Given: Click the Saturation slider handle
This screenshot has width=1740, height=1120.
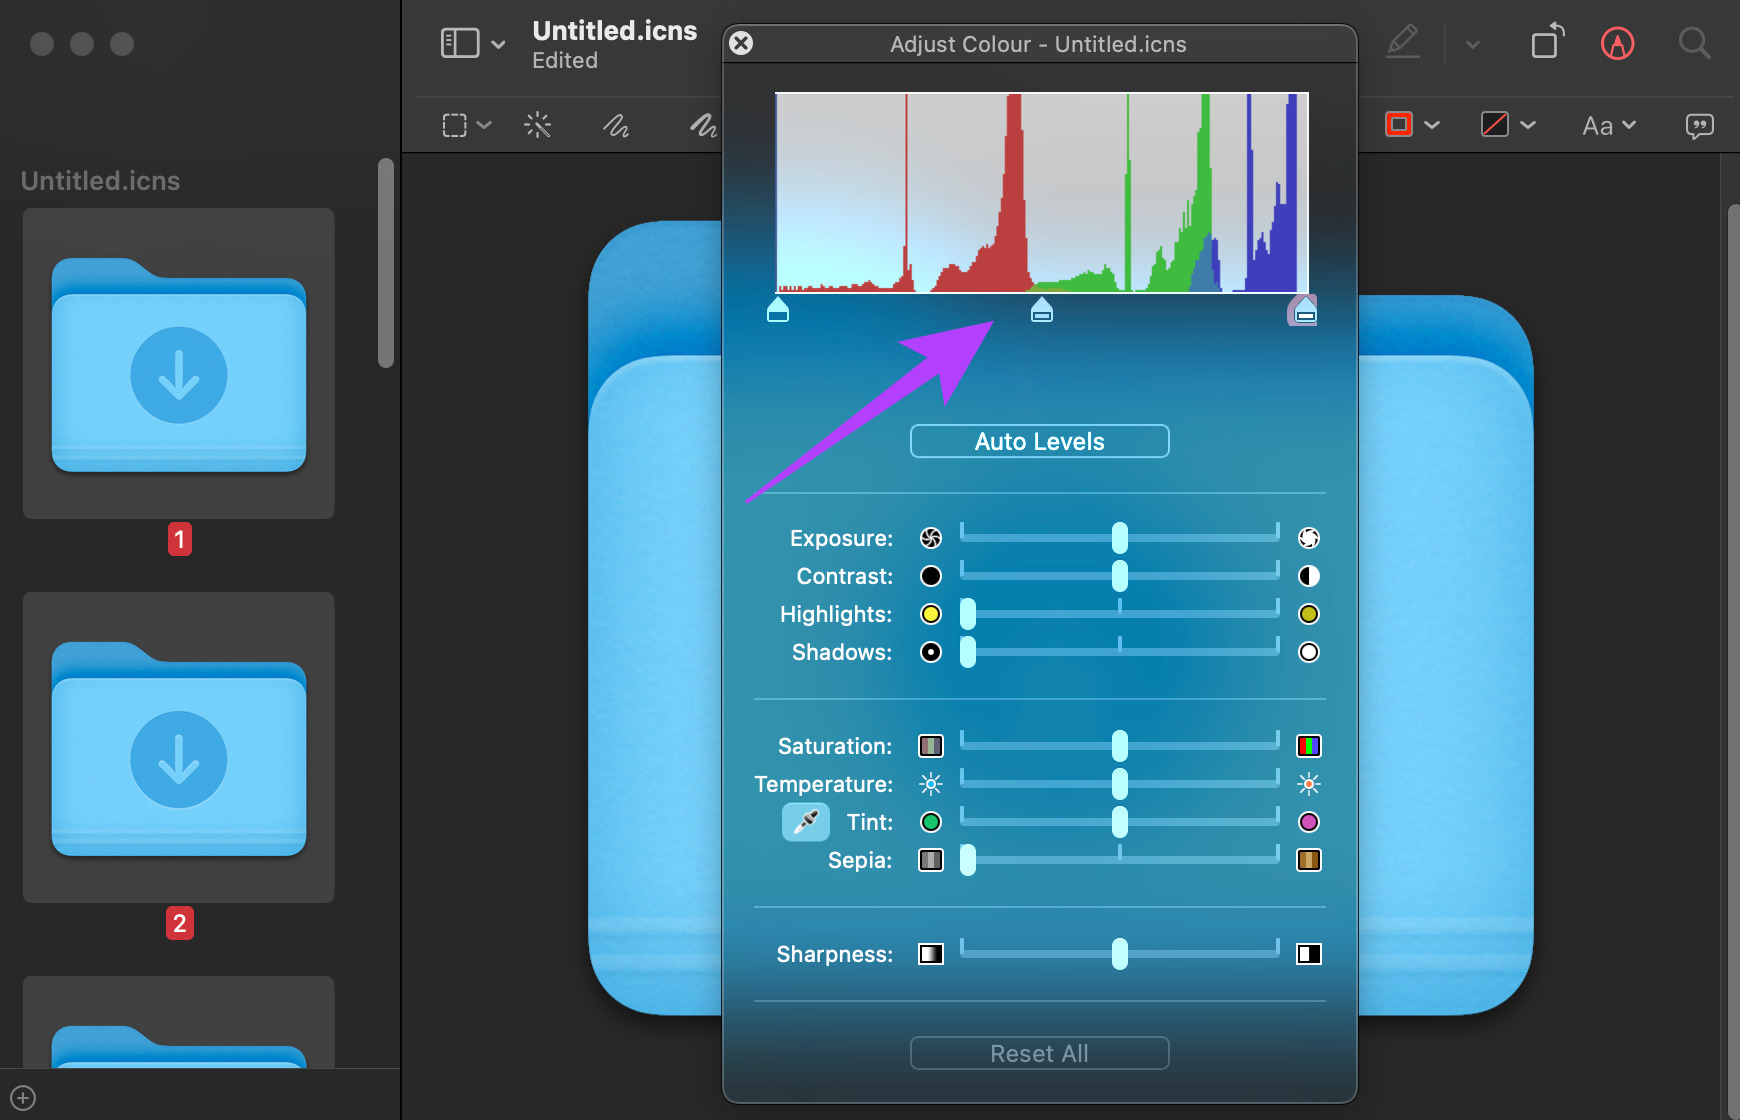Looking at the screenshot, I should click(x=1120, y=746).
